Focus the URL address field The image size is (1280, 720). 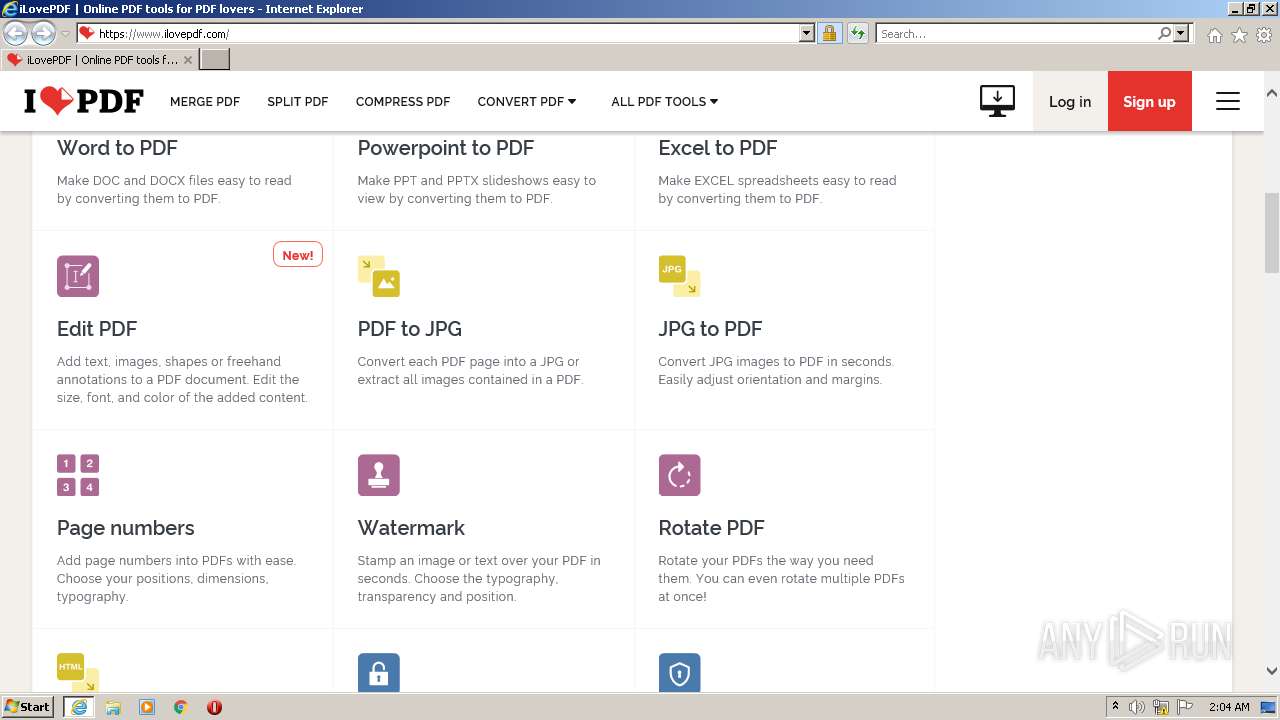point(447,33)
